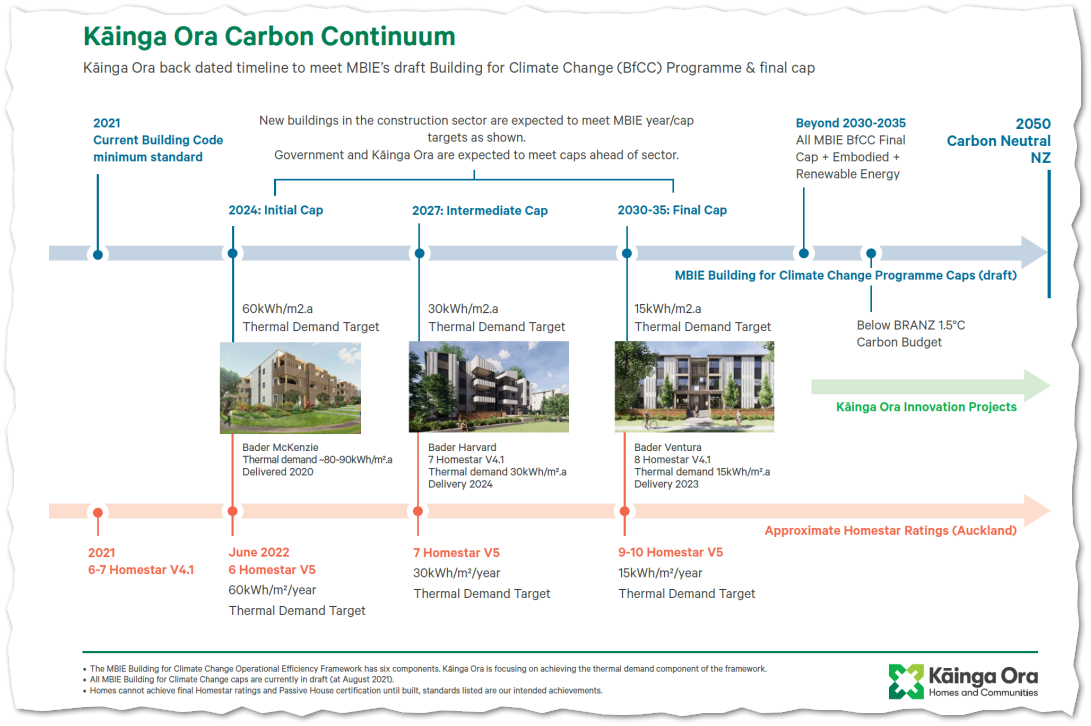Viewport: 1091px width, 726px height.
Task: Open the Bader McKenzie building image
Action: [x=290, y=388]
